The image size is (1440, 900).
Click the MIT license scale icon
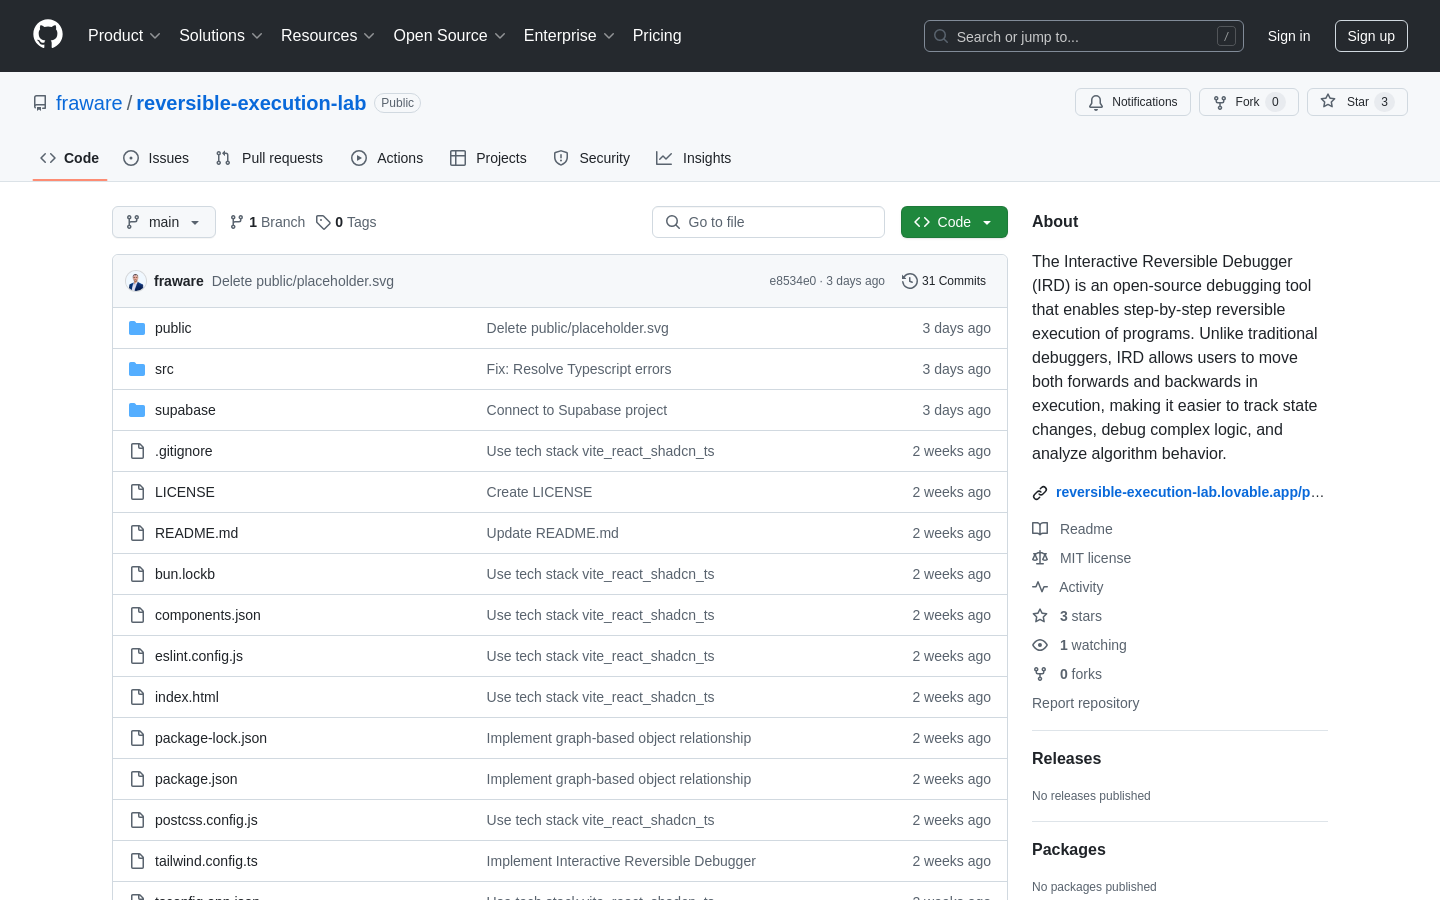(x=1040, y=558)
